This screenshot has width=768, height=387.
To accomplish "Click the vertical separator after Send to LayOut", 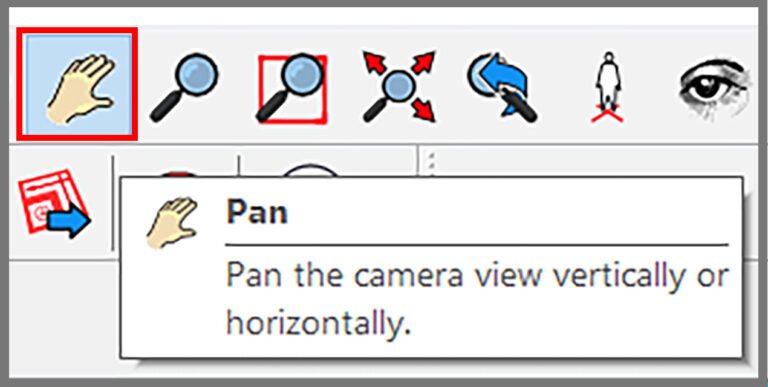I will (x=113, y=203).
